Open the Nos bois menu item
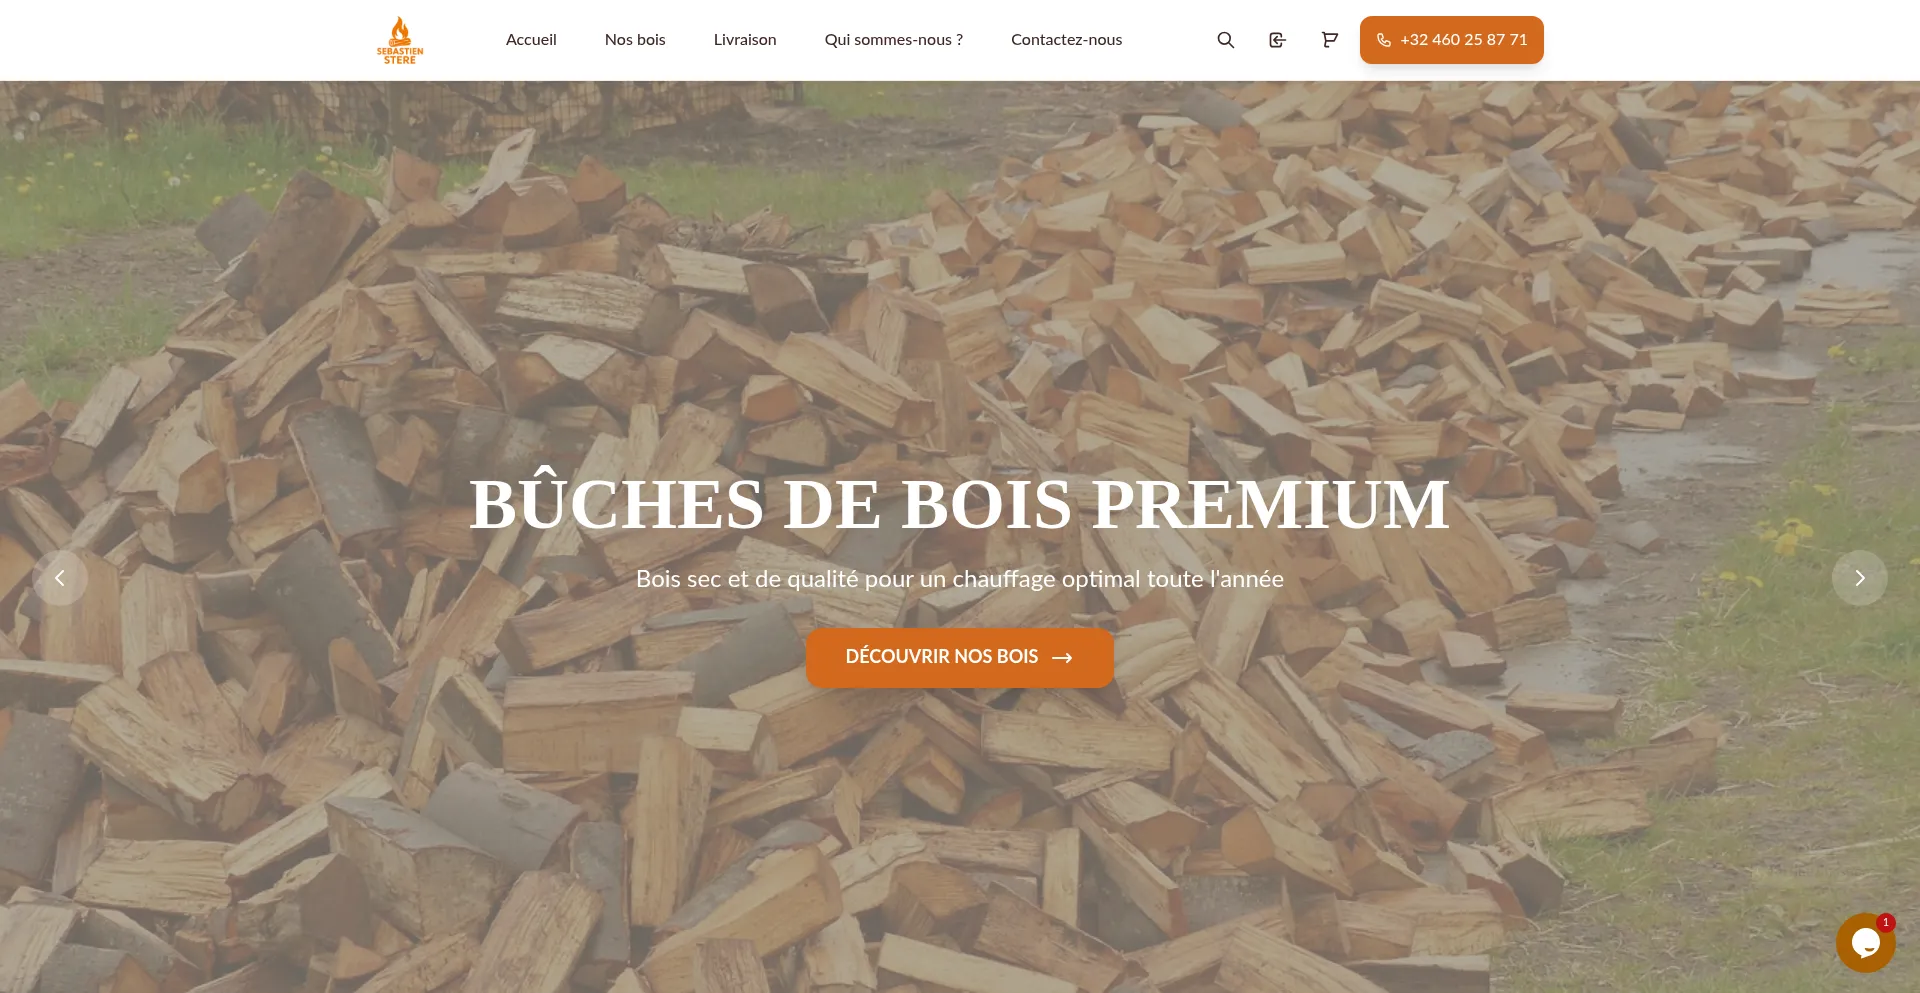 coord(635,40)
